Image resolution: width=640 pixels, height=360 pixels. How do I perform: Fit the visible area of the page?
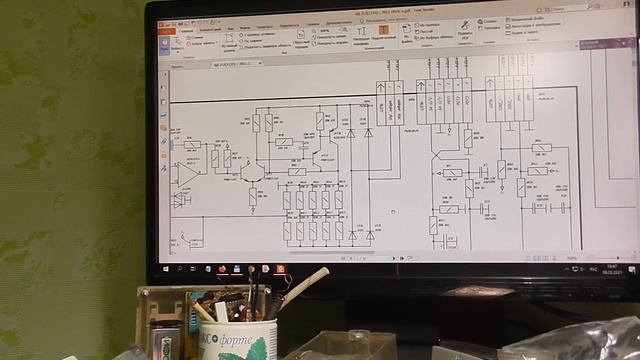pos(265,46)
